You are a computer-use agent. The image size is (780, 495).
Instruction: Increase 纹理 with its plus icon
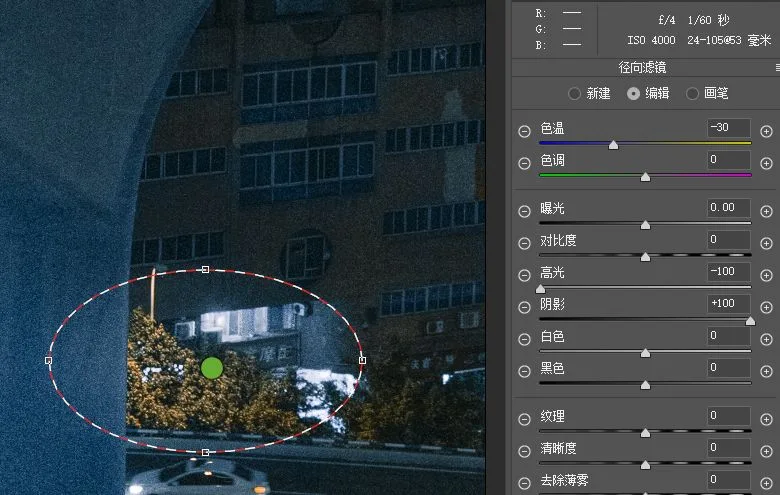point(766,419)
